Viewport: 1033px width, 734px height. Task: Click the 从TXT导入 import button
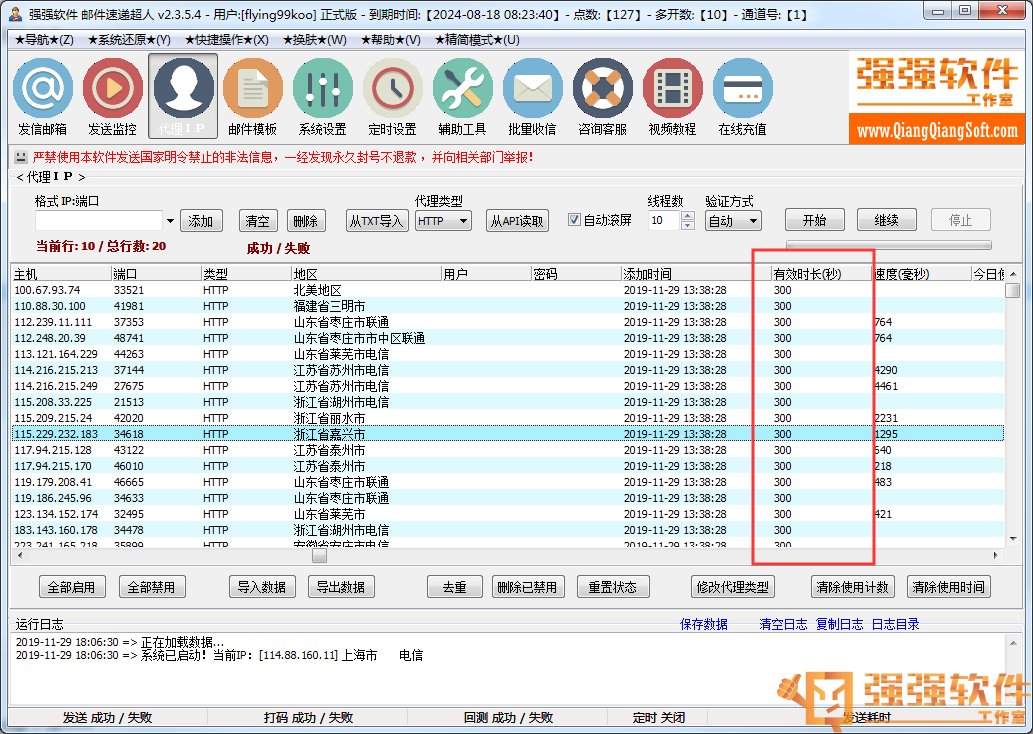click(377, 221)
